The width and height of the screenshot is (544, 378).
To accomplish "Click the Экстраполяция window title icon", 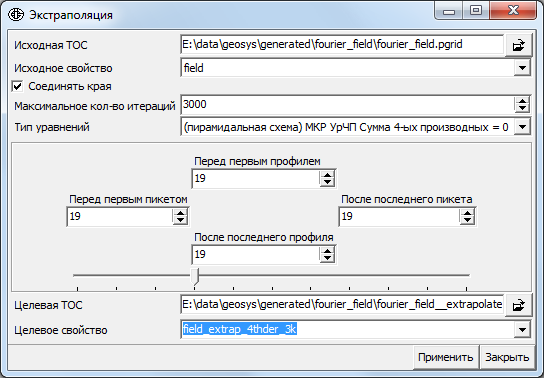I will [16, 15].
